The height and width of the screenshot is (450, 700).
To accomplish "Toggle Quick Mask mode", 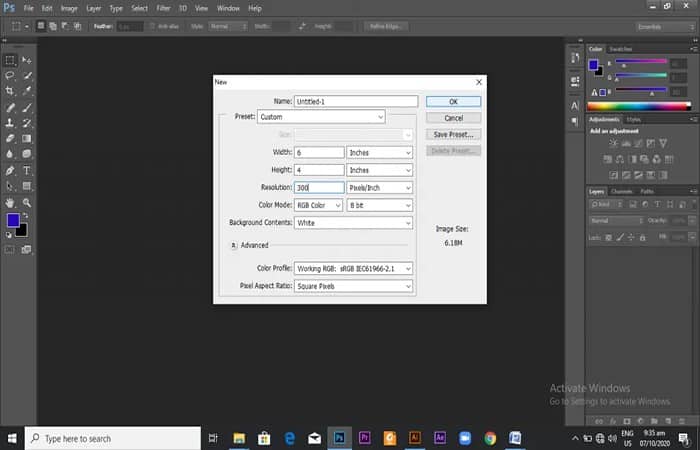I will (9, 250).
